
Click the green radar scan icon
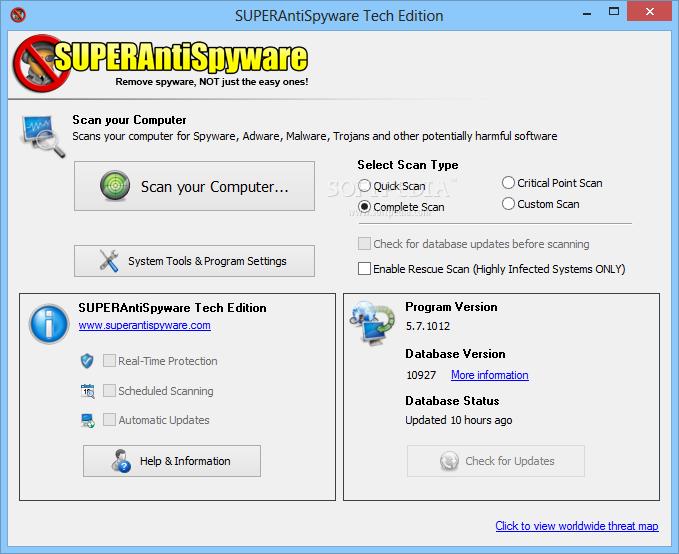click(115, 186)
